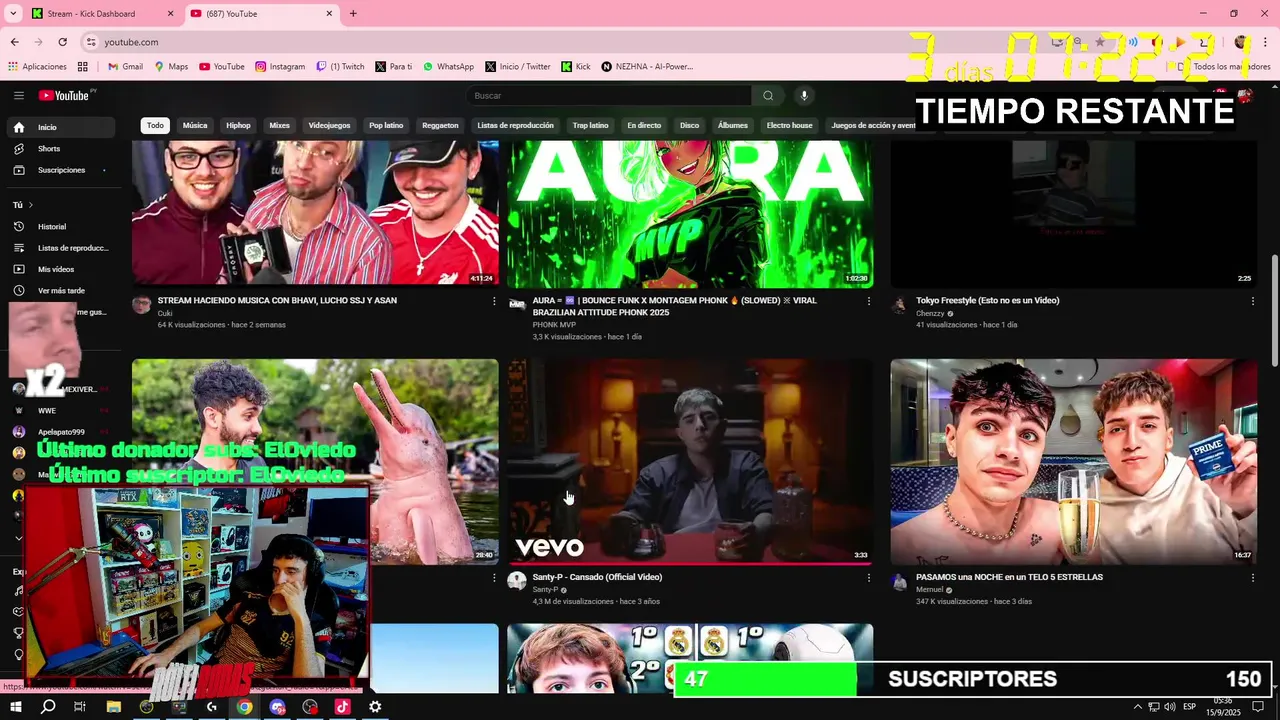Expand the subscriptions list chevron in sidebar

[x=18, y=538]
